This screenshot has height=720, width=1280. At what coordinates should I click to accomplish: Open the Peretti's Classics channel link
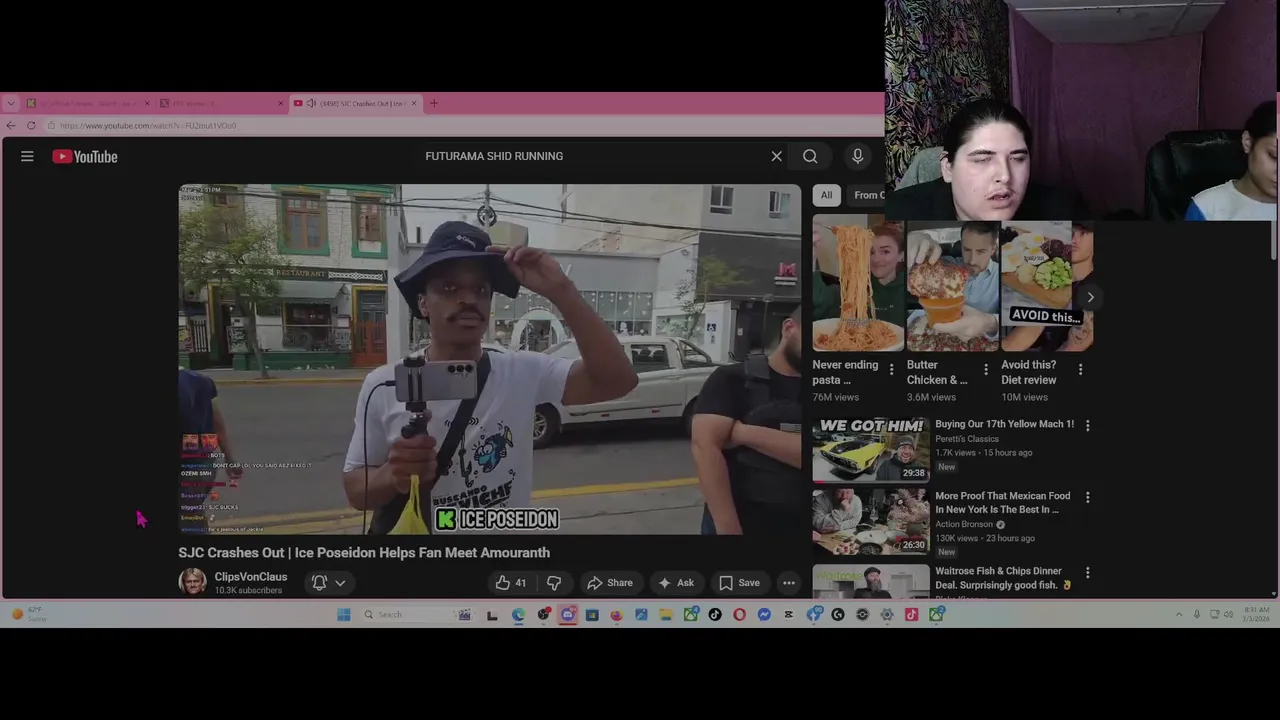[x=967, y=438]
